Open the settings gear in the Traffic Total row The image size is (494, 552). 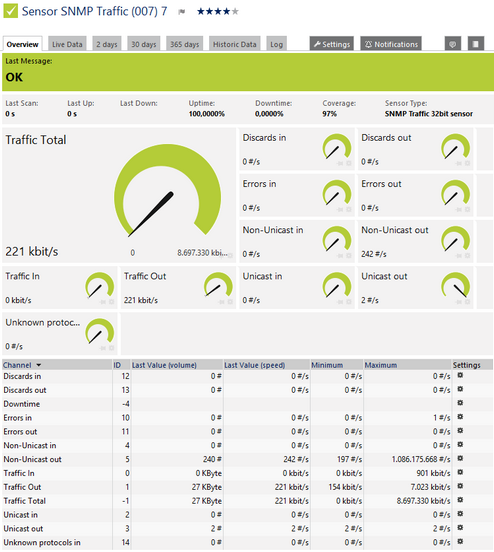pos(460,500)
